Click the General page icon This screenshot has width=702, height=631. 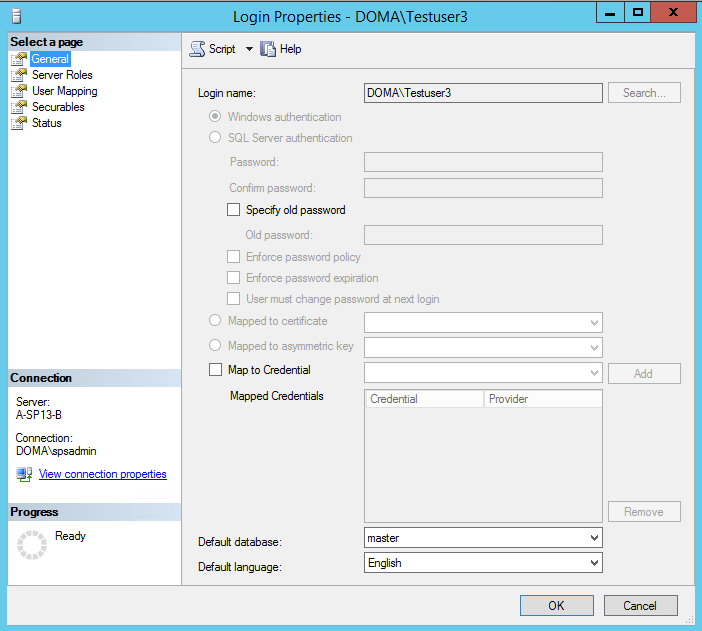[19, 59]
